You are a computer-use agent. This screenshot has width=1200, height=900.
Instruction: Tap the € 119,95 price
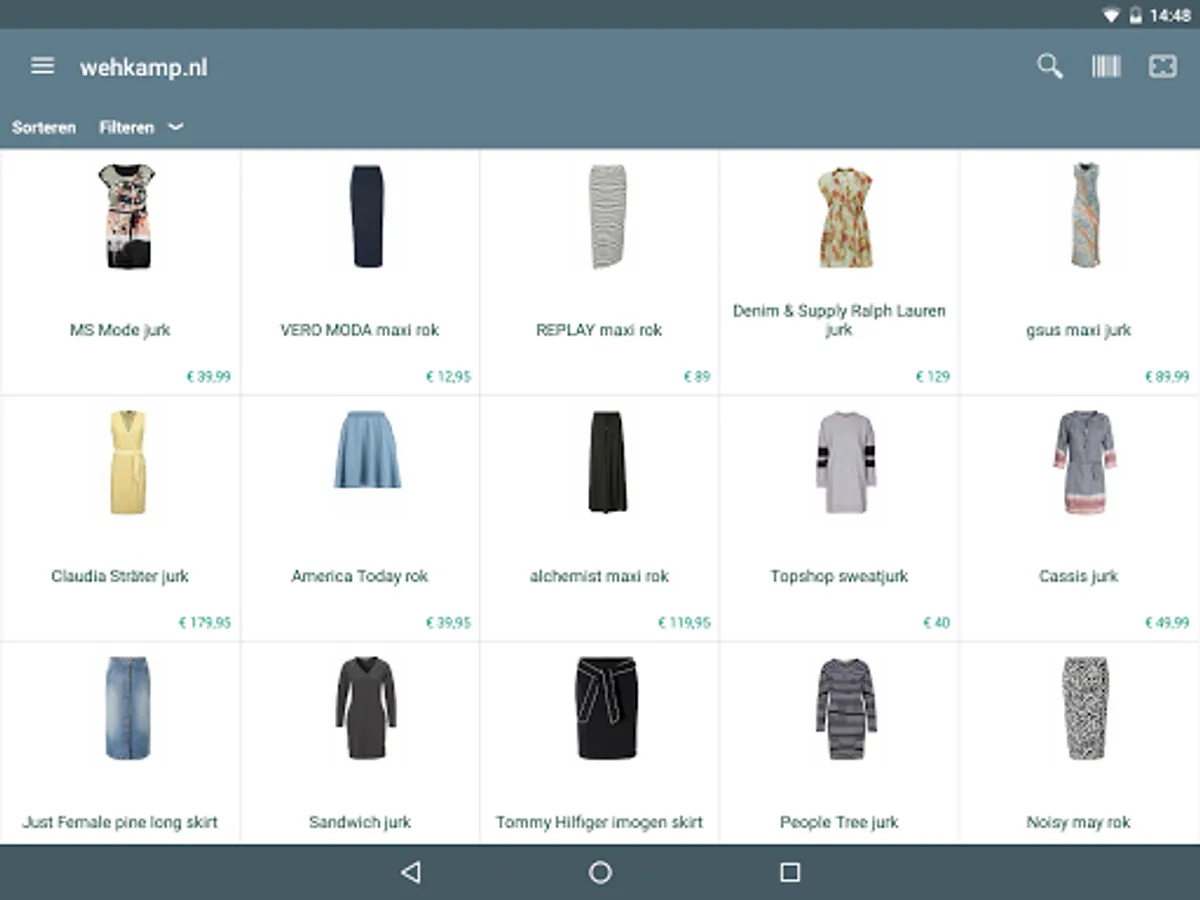[685, 623]
